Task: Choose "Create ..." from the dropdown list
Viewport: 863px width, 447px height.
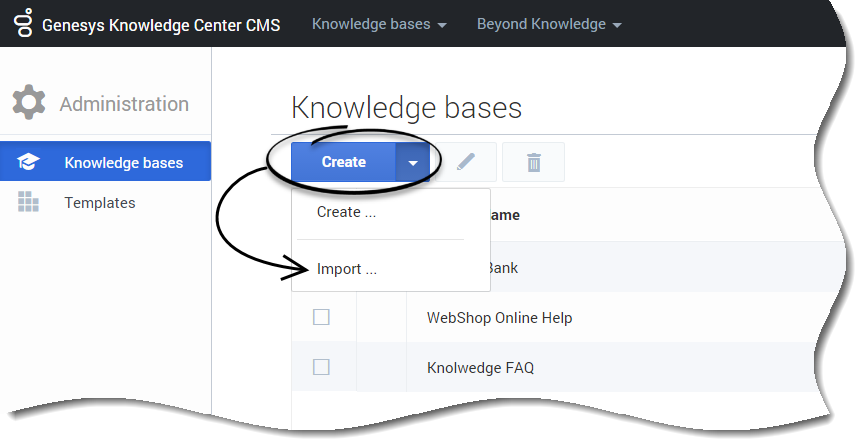Action: coord(346,212)
